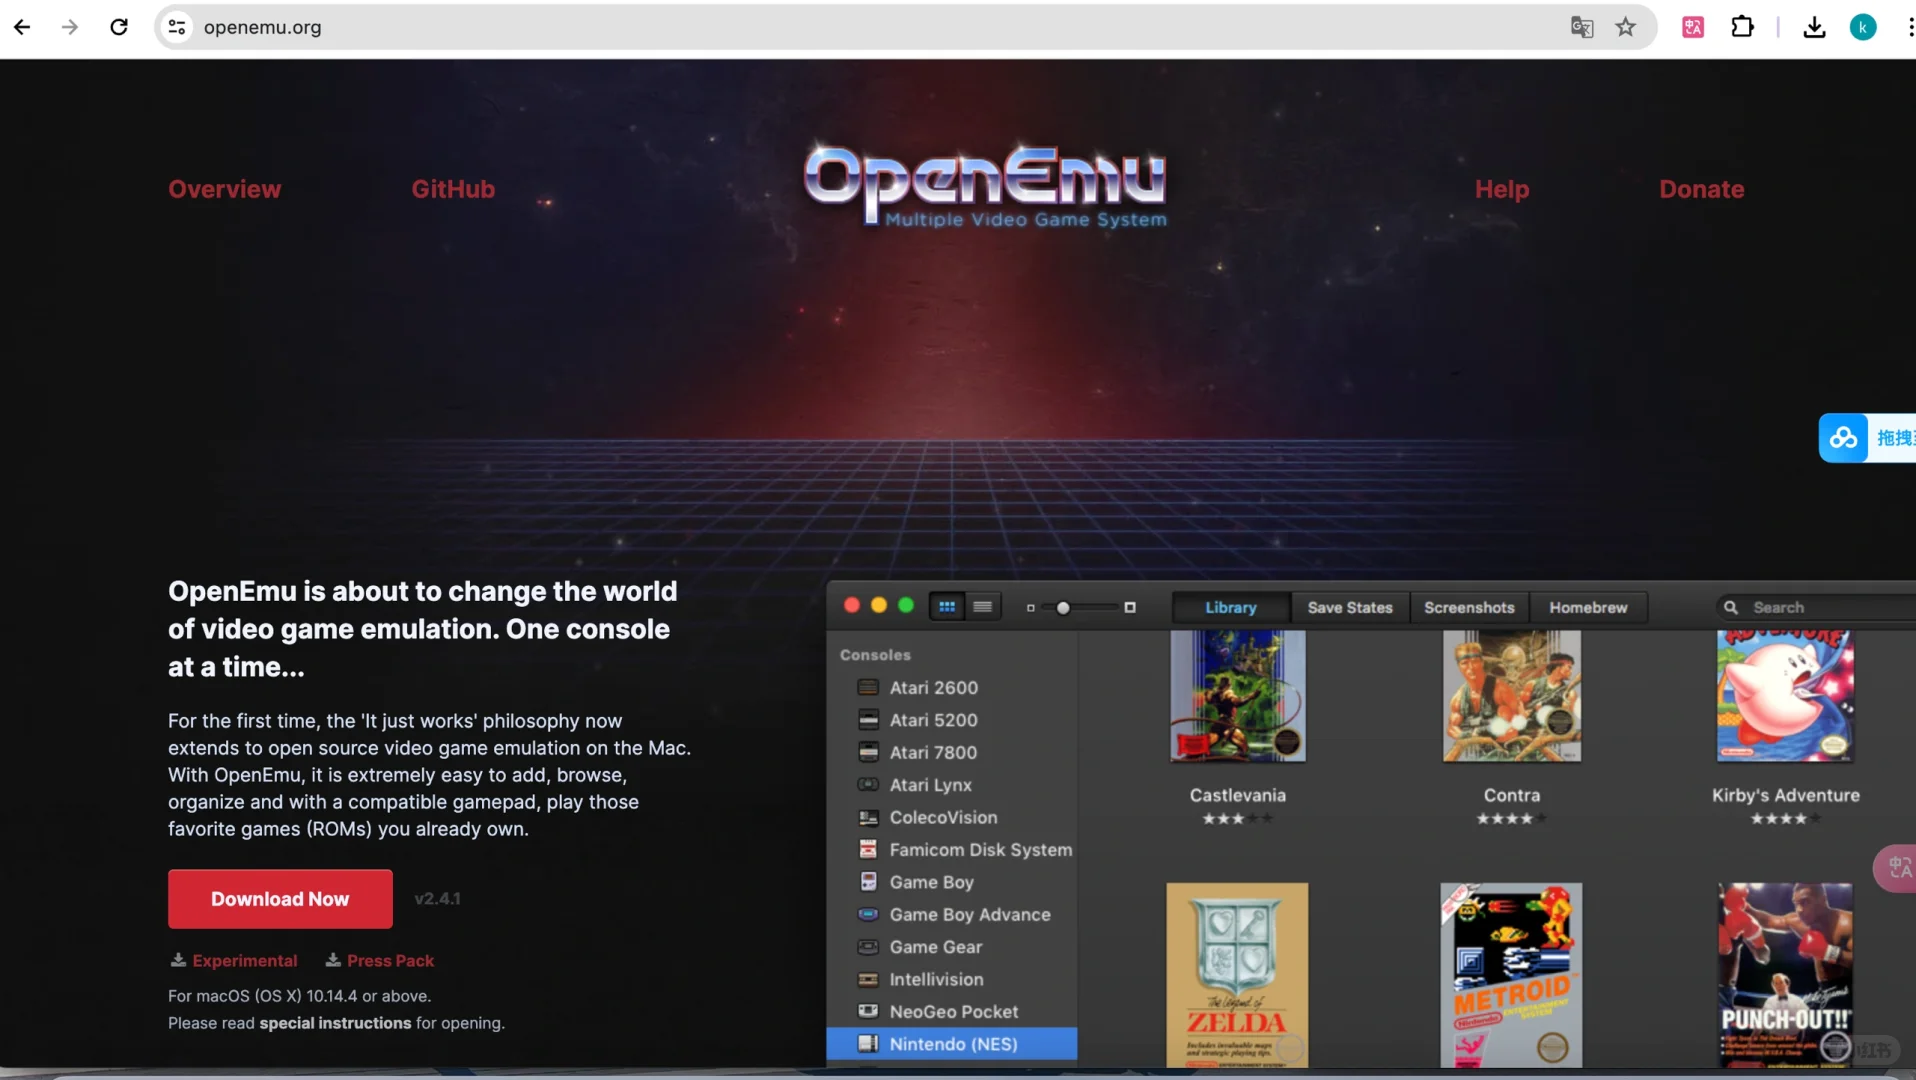Bookmark this page with the star icon
Image resolution: width=1916 pixels, height=1080 pixels.
pos(1626,27)
